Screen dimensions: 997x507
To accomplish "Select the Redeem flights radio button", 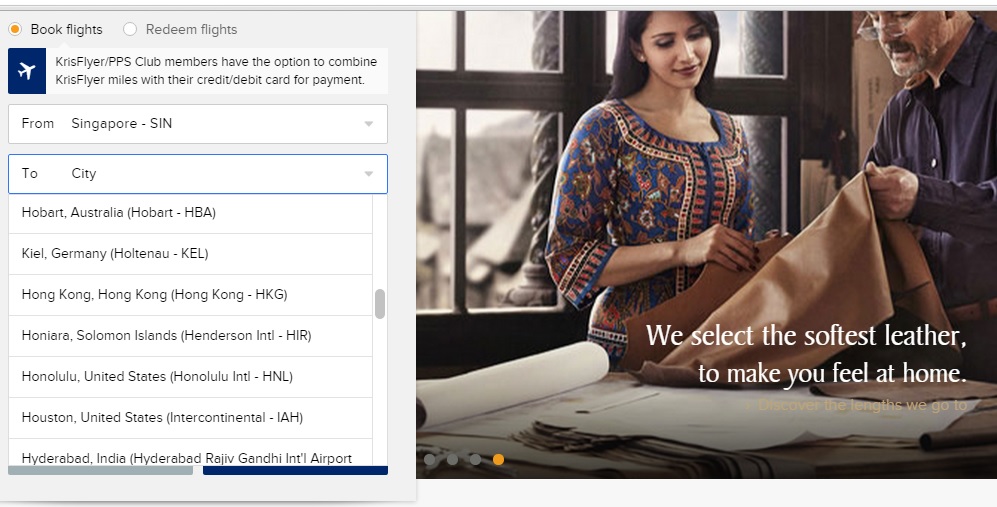I will click(130, 29).
